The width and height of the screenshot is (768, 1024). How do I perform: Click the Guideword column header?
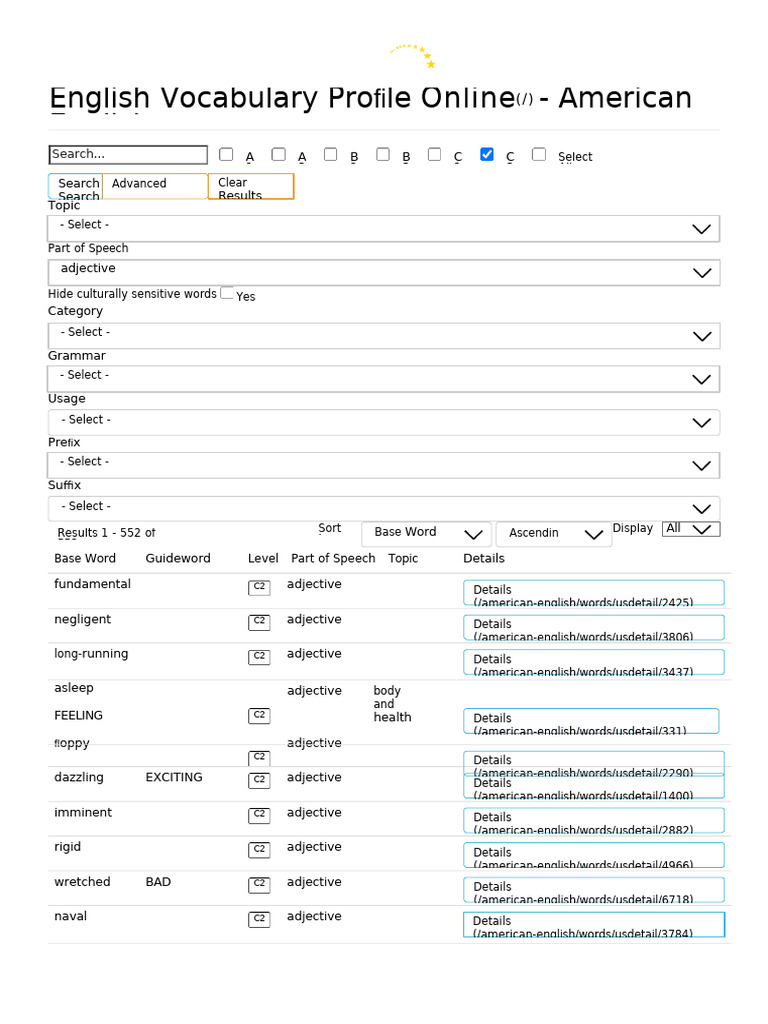click(x=178, y=559)
